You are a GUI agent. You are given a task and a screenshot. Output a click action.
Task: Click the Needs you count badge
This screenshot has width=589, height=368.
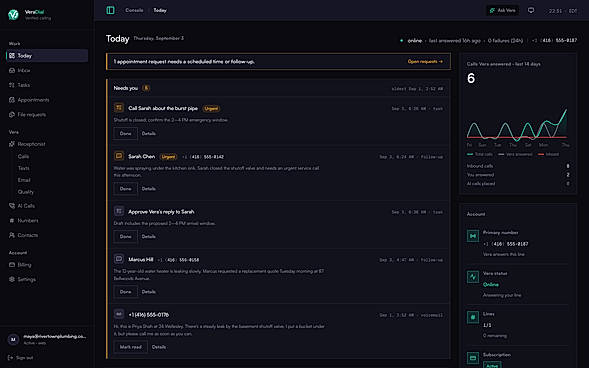146,88
